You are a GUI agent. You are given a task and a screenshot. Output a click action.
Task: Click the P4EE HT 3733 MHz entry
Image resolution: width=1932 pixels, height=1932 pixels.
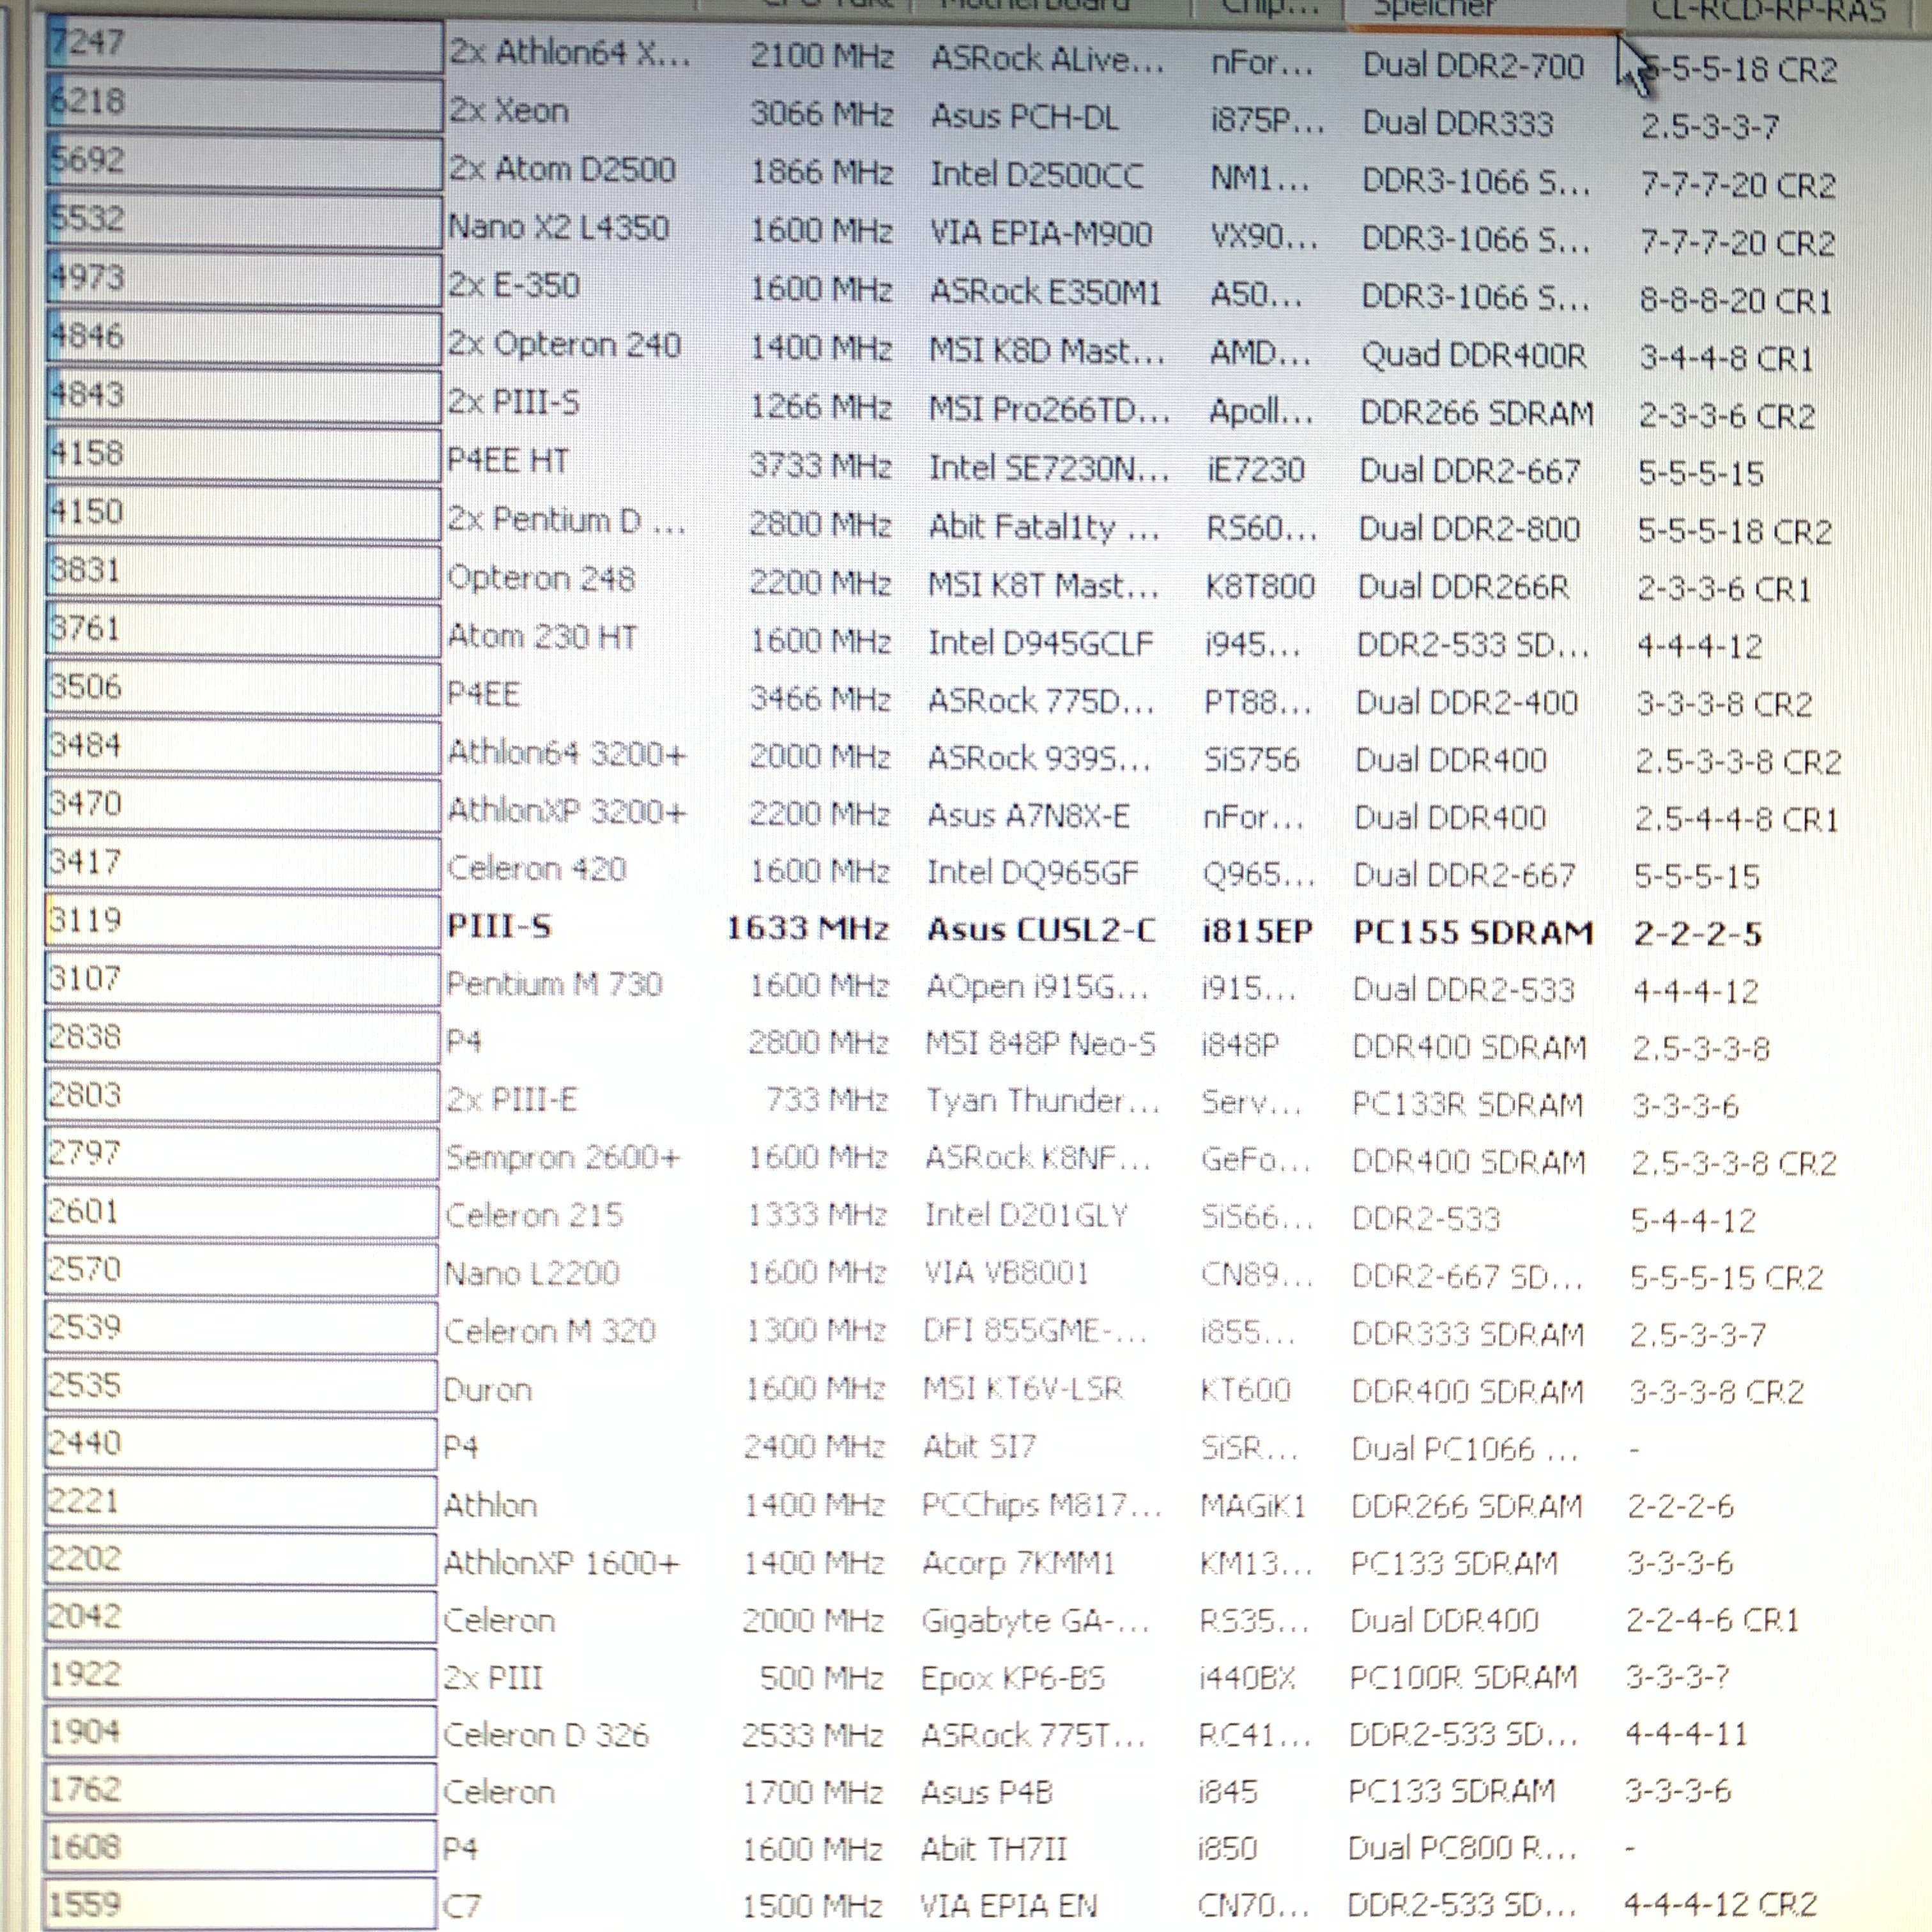pyautogui.click(x=507, y=461)
